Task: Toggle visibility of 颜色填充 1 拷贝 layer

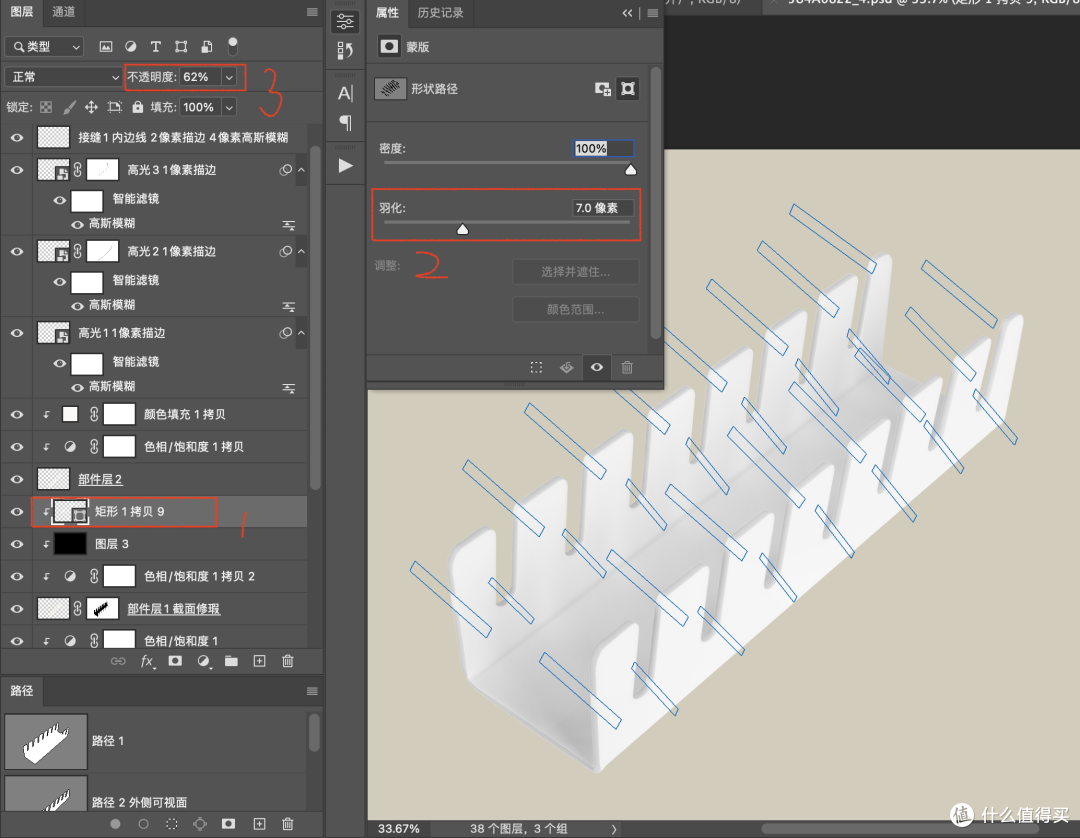Action: [x=17, y=415]
